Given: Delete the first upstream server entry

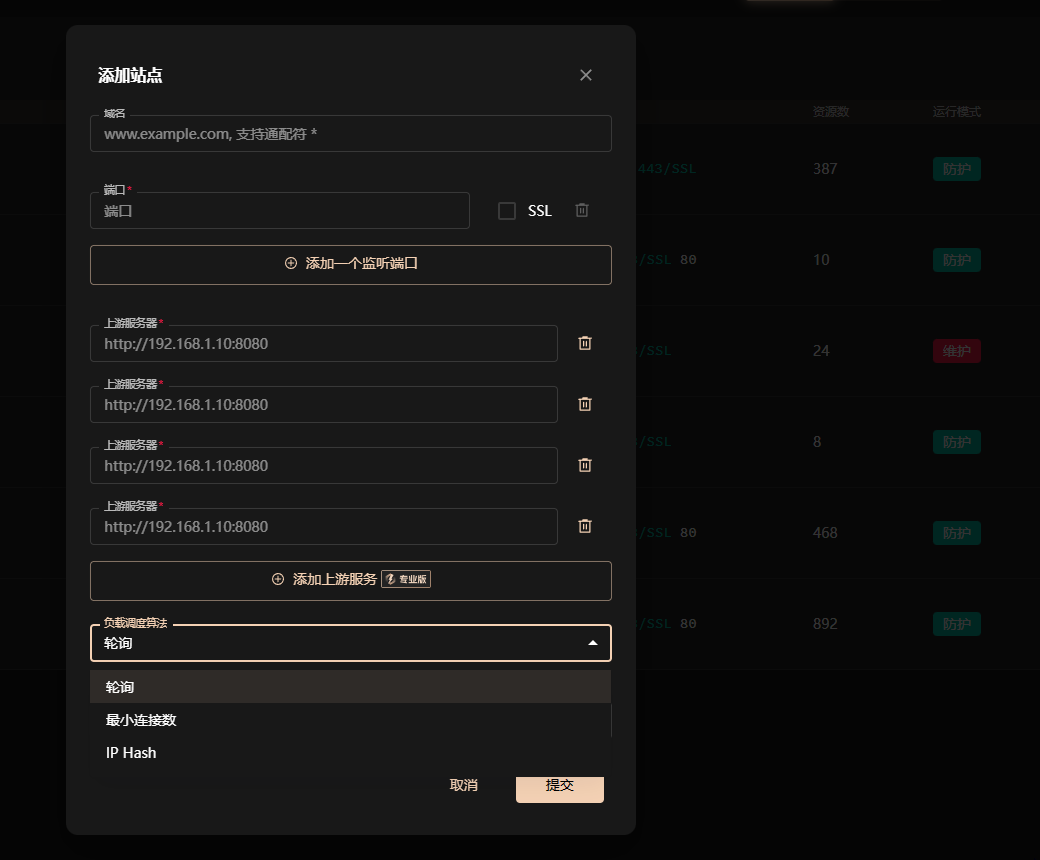Looking at the screenshot, I should [584, 343].
